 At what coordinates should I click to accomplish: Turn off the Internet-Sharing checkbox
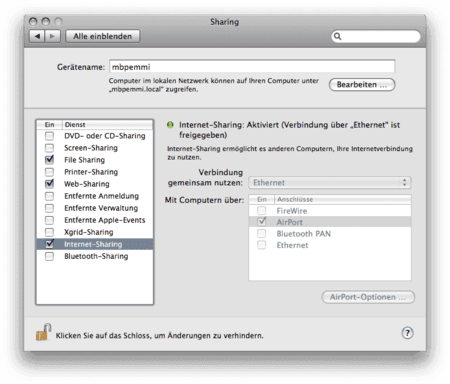pyautogui.click(x=49, y=244)
